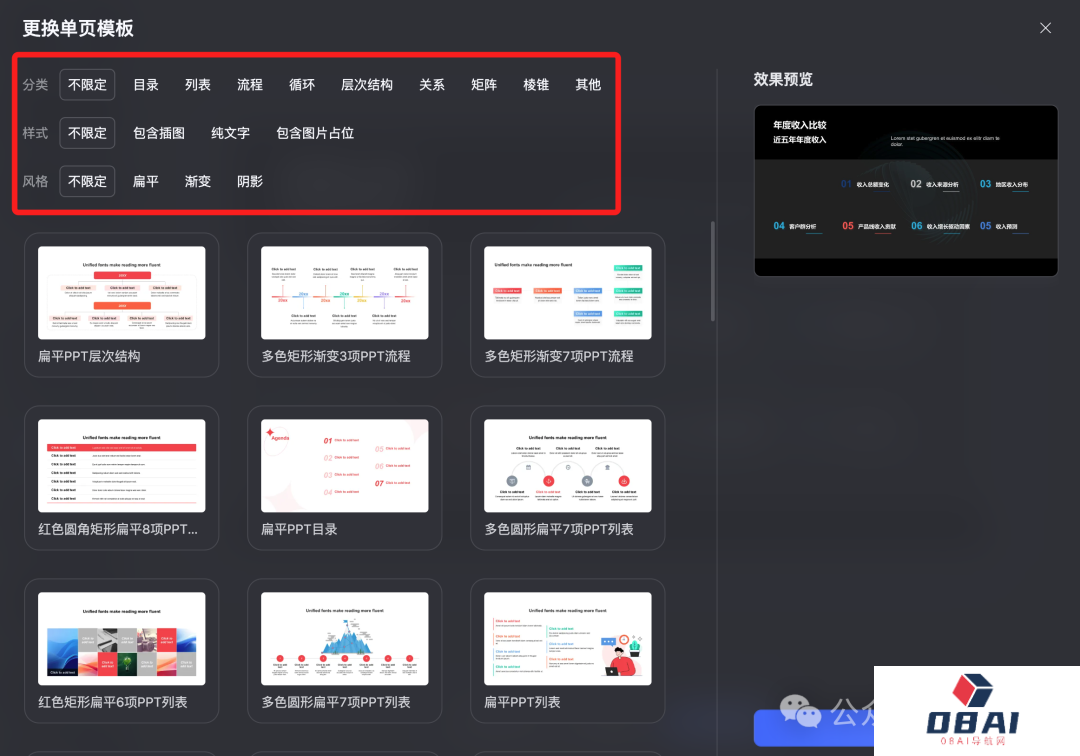This screenshot has height=756, width=1080.
Task: Select 包含插图 style filter
Action: tap(159, 133)
